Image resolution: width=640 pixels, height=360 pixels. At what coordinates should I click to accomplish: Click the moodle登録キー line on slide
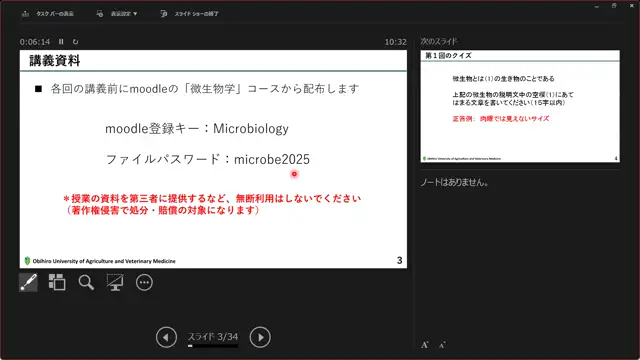point(197,129)
